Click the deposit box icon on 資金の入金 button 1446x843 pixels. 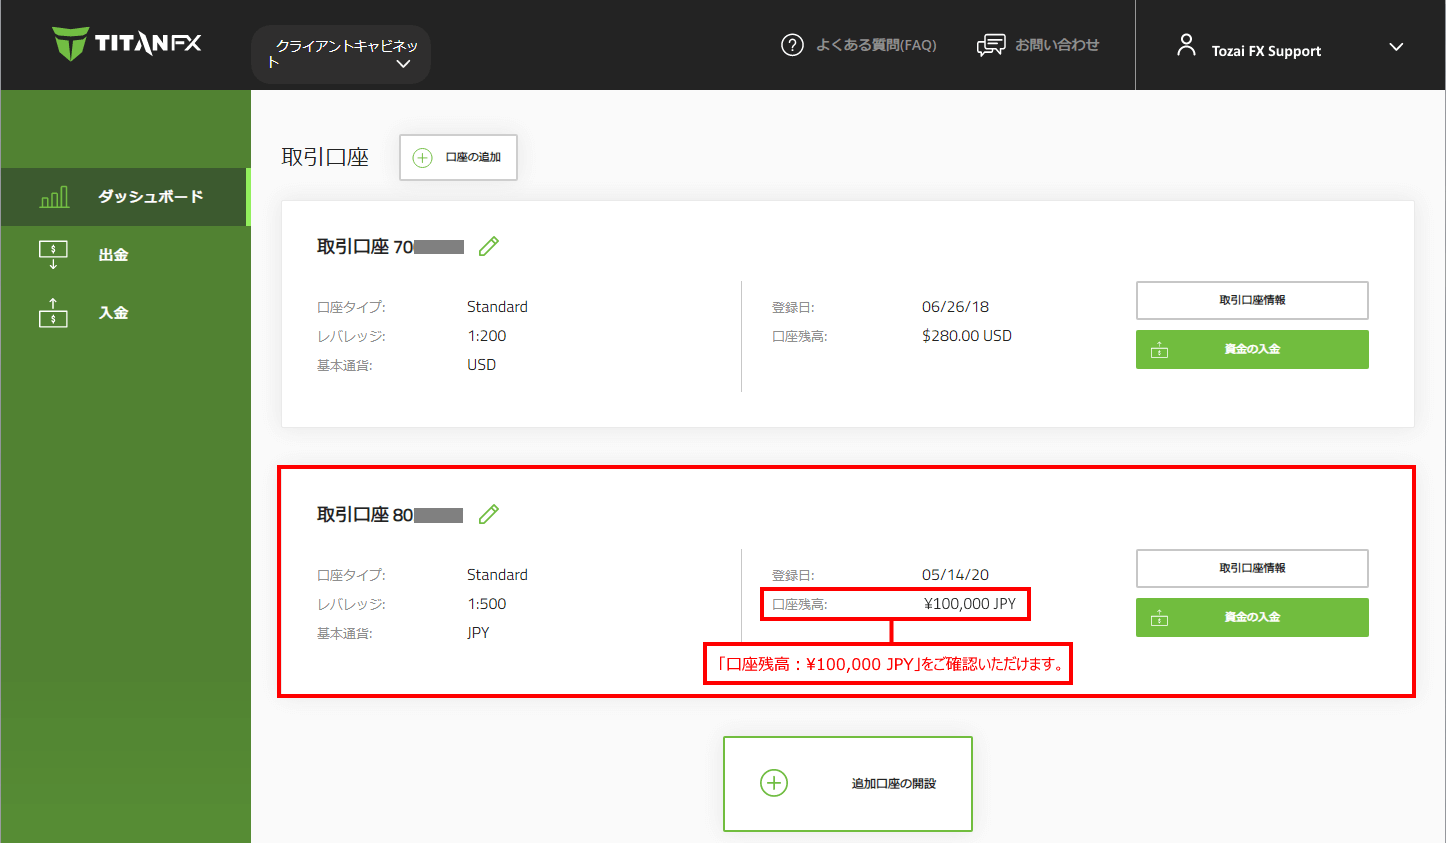point(1160,349)
